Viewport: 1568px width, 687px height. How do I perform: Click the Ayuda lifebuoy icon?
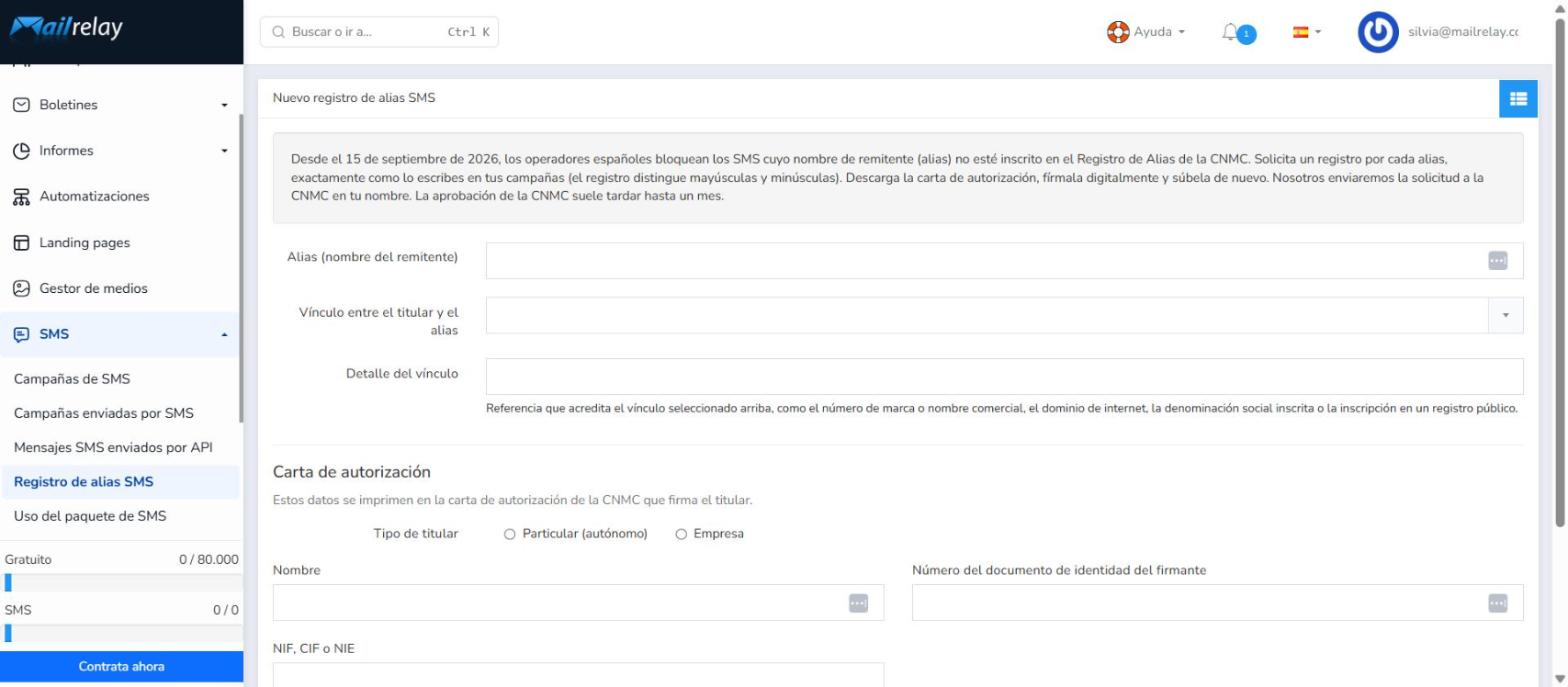(1118, 32)
